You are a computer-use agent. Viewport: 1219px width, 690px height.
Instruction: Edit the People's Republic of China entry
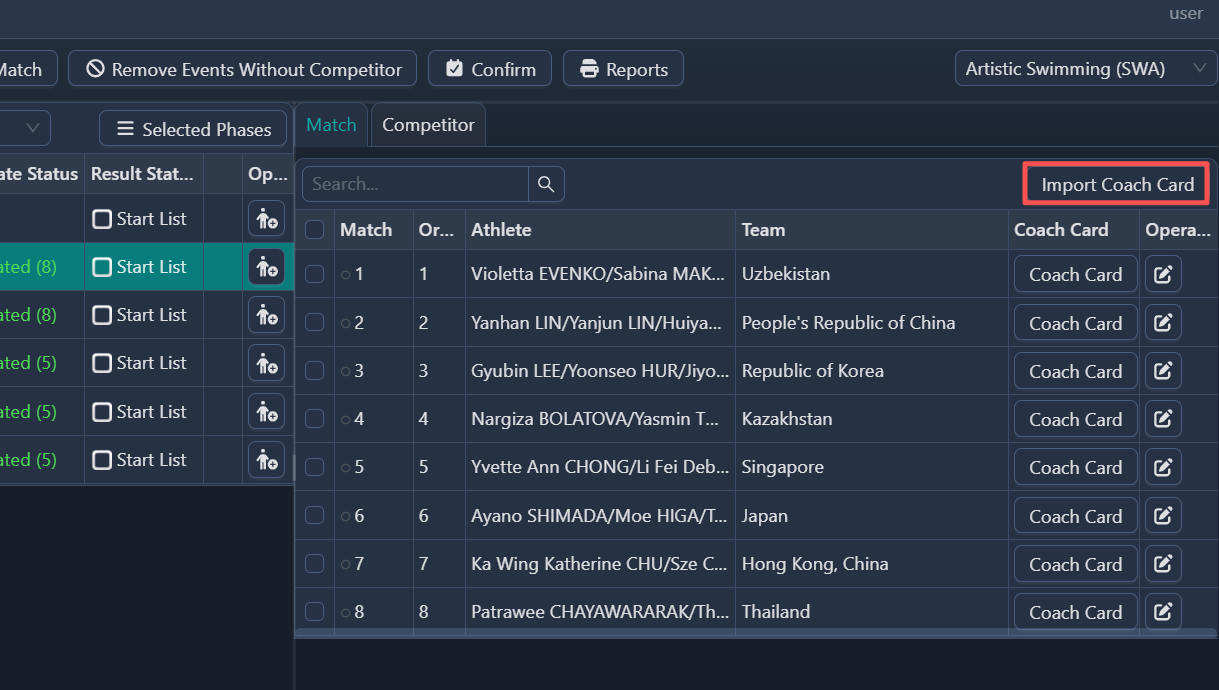click(1163, 323)
